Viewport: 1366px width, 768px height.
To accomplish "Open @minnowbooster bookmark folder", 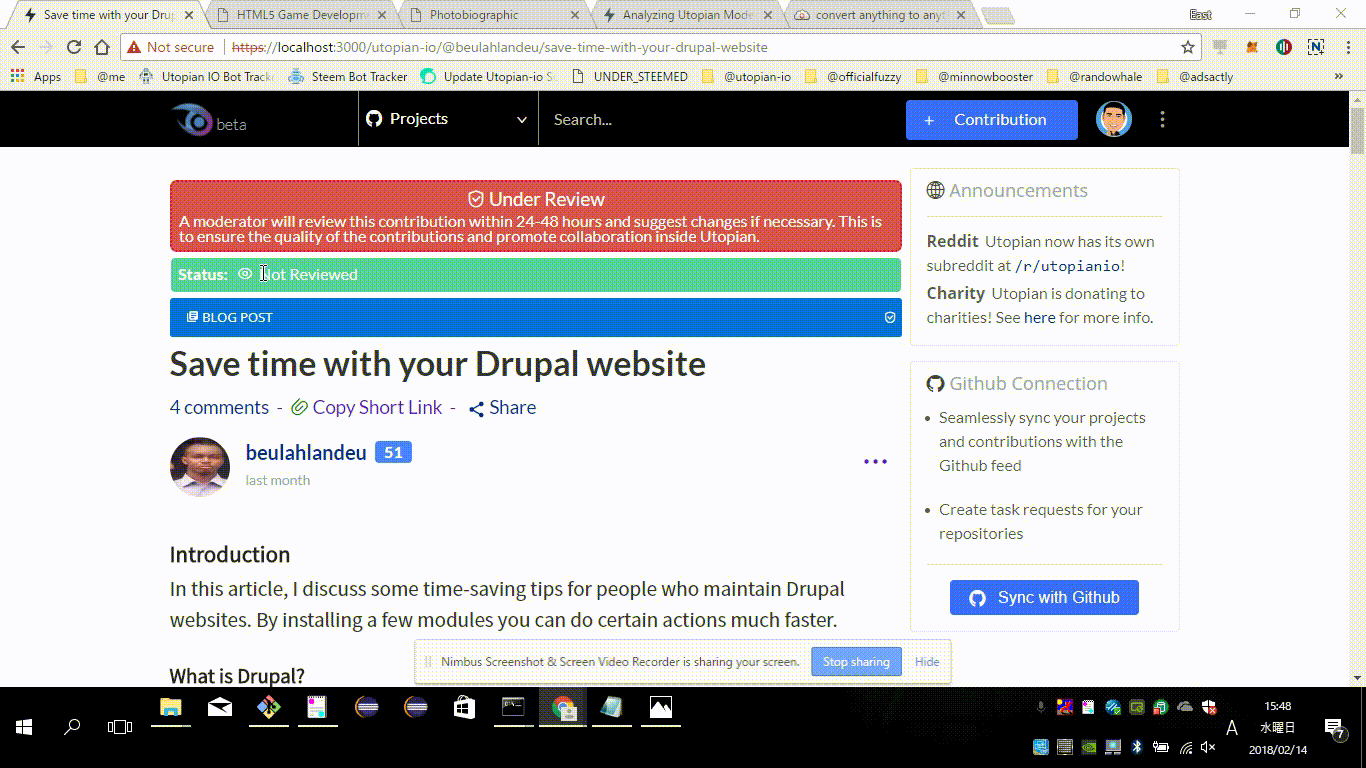I will coord(974,76).
